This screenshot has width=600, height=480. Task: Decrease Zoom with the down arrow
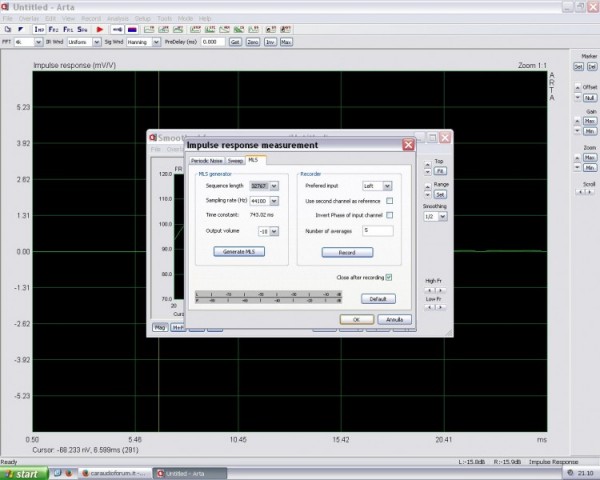click(x=578, y=168)
